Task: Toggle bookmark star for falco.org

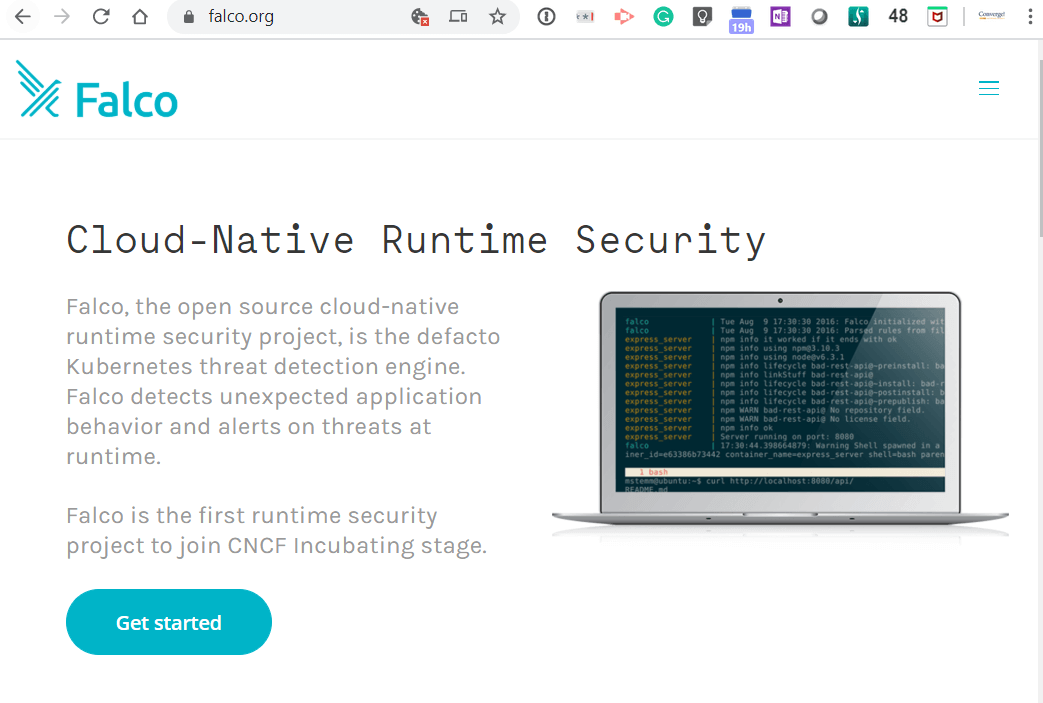Action: [497, 16]
